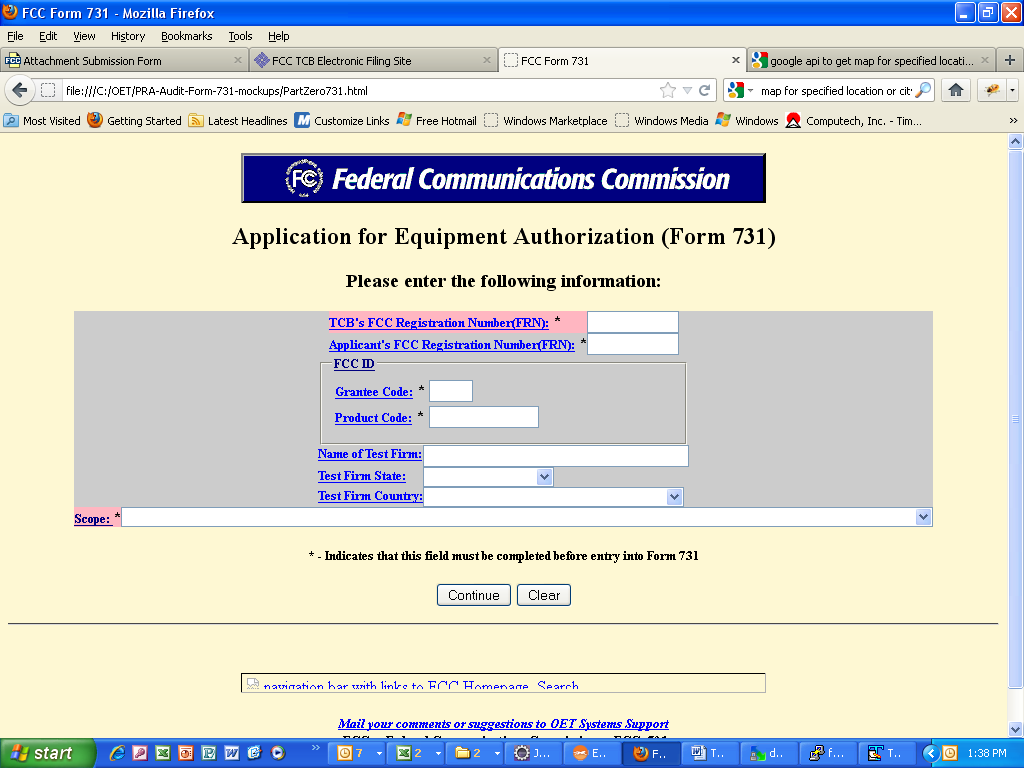Open the Bookmarks menu

[x=187, y=36]
